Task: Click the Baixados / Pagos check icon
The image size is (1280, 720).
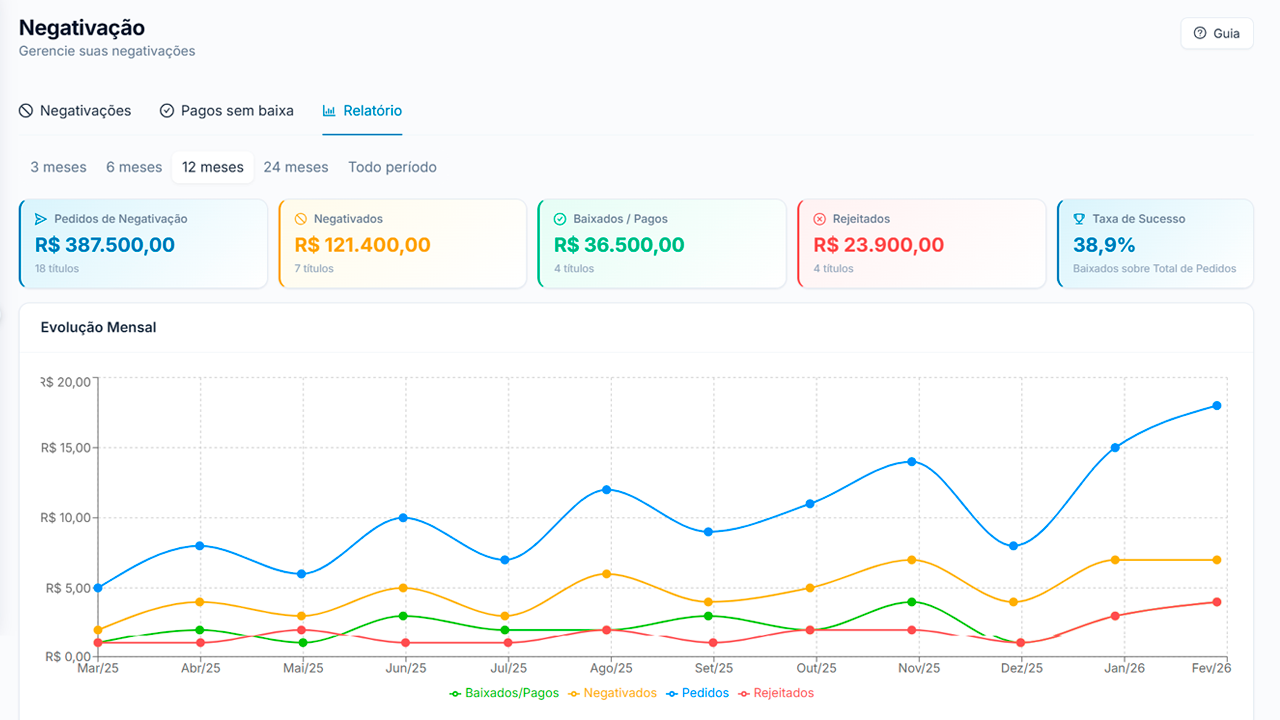Action: [560, 219]
